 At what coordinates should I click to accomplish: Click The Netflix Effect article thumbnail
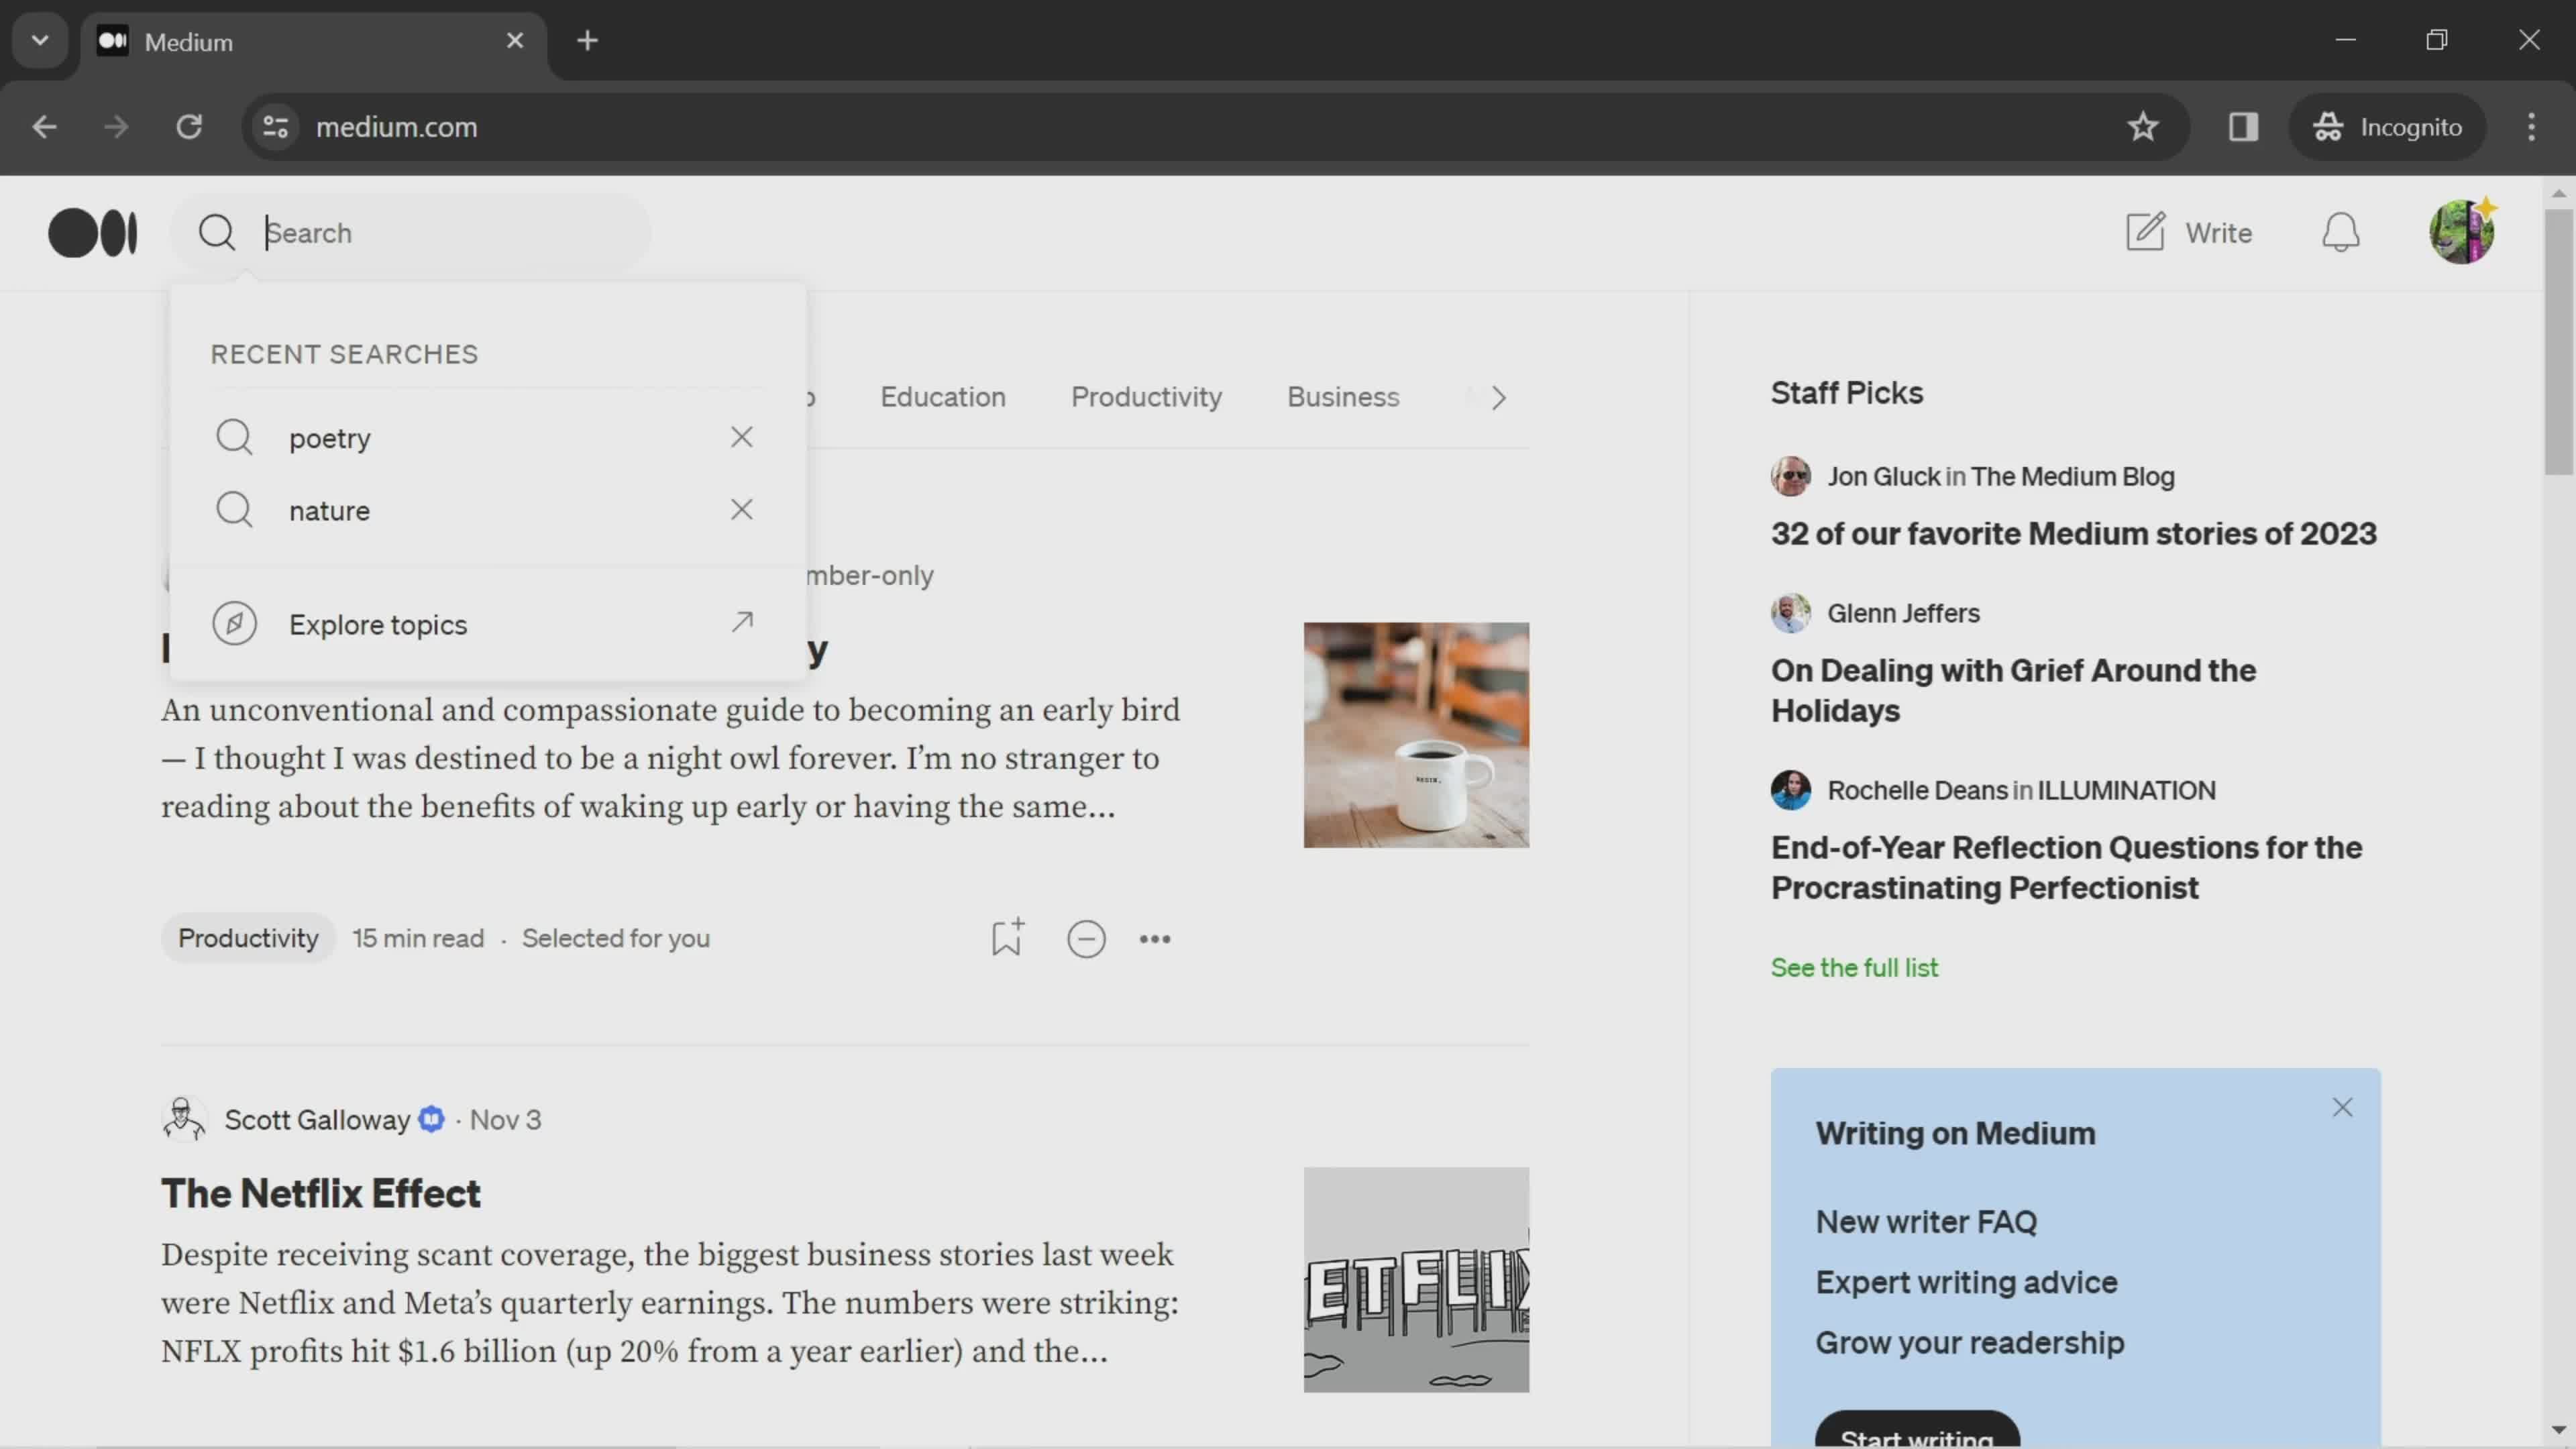[1415, 1279]
